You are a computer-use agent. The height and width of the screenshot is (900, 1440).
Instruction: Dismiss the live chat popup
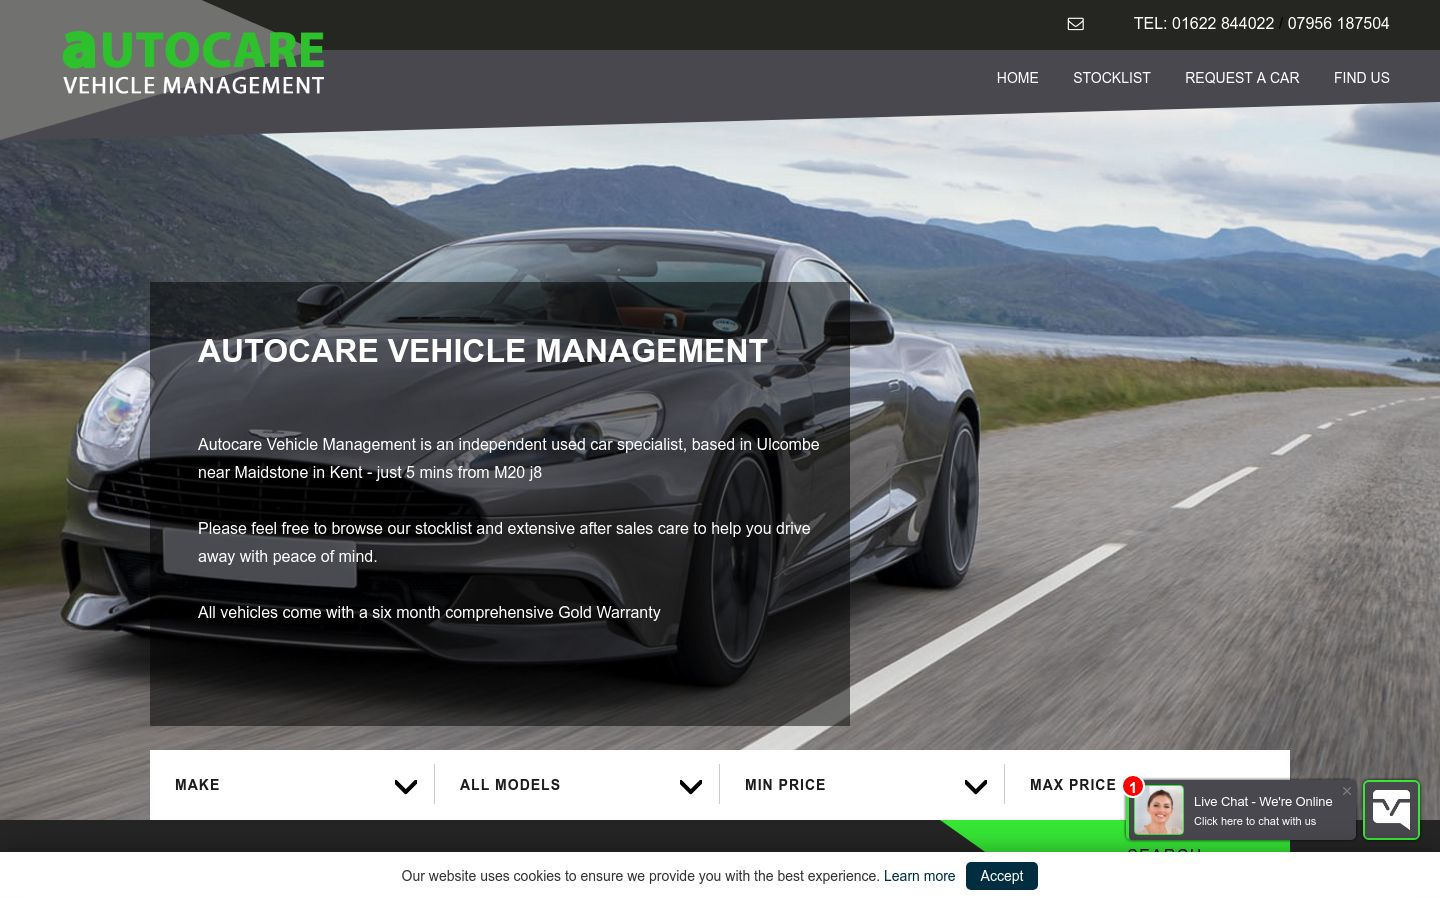tap(1347, 791)
